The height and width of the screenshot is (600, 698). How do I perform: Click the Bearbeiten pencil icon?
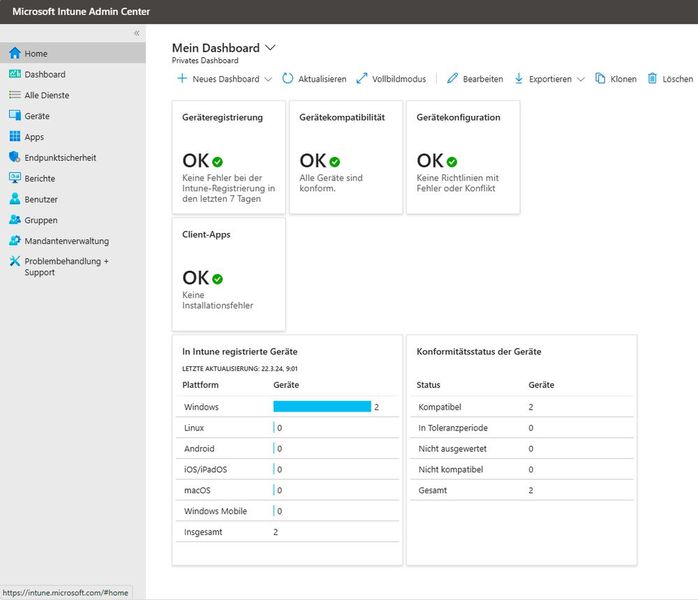click(x=452, y=78)
